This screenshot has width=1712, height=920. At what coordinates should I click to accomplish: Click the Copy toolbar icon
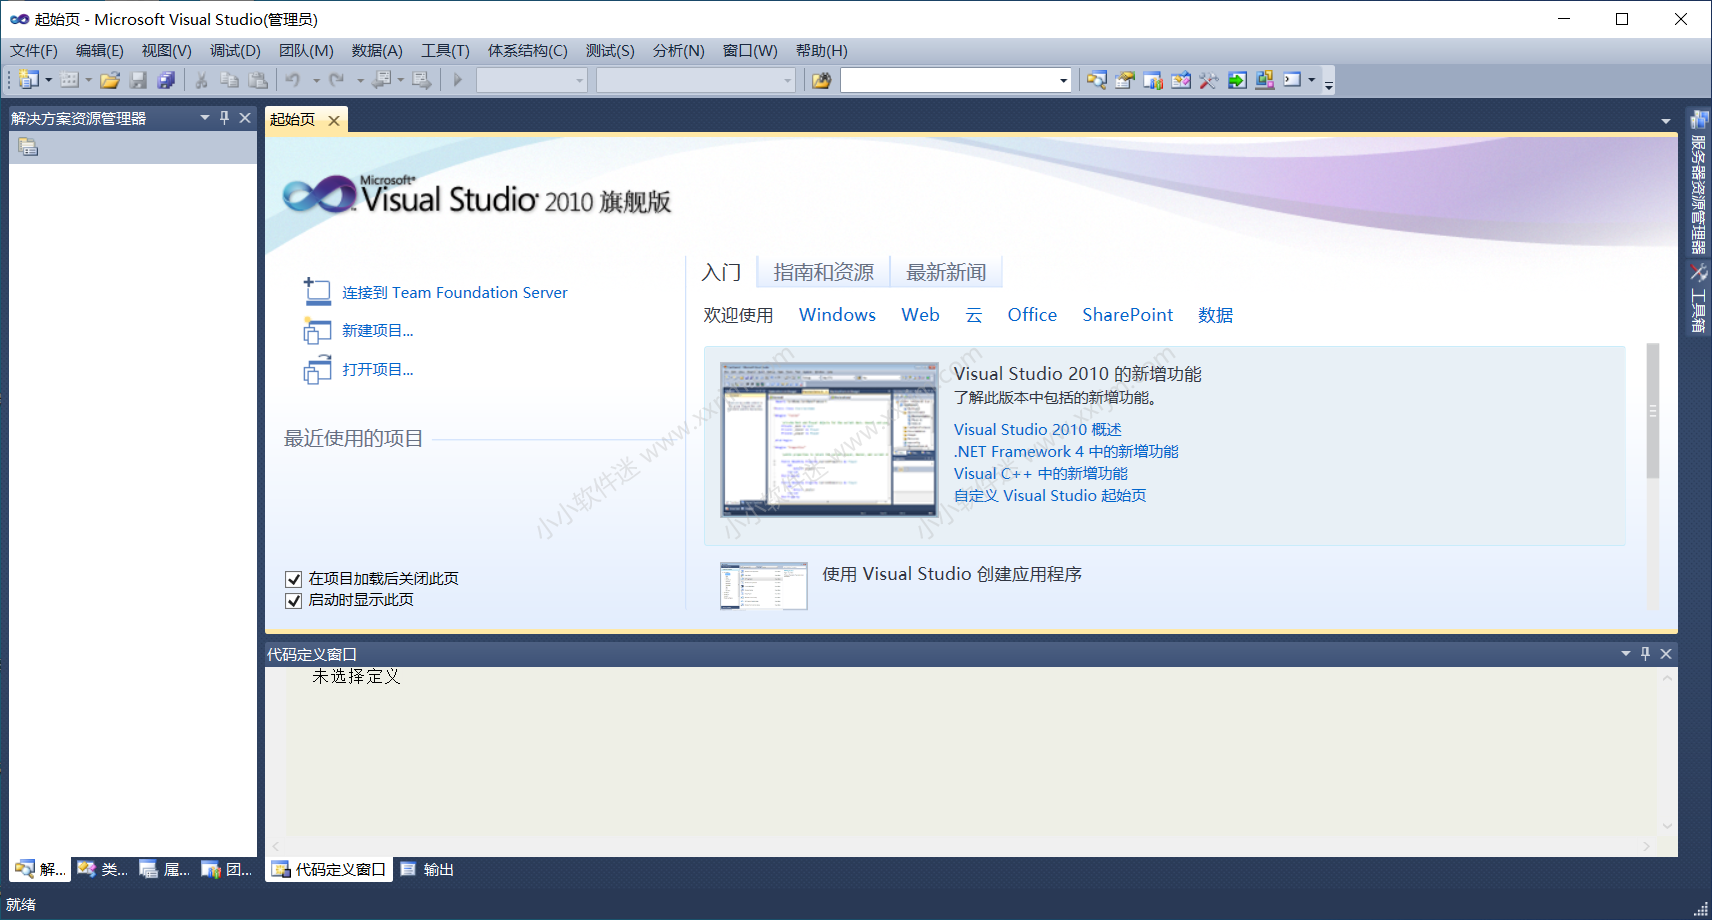[x=229, y=80]
